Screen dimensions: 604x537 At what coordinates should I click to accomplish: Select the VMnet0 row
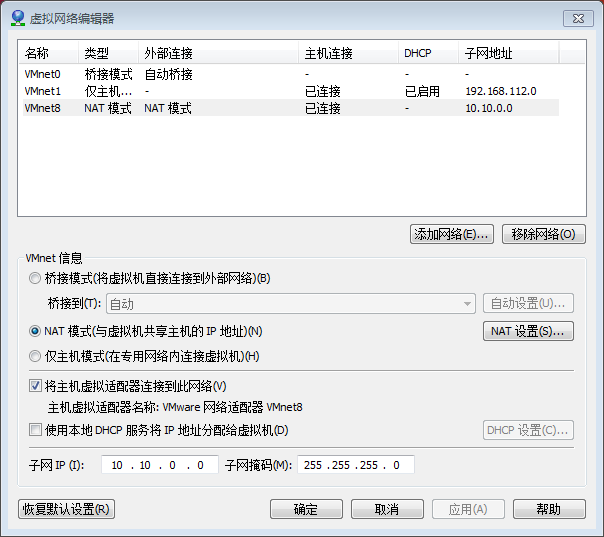(x=291, y=74)
